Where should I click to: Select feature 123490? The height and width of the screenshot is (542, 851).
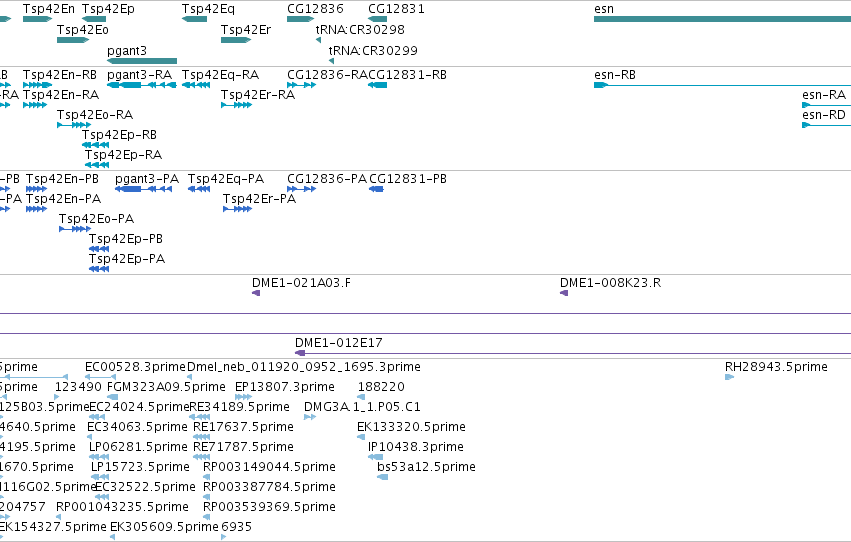pos(57,397)
